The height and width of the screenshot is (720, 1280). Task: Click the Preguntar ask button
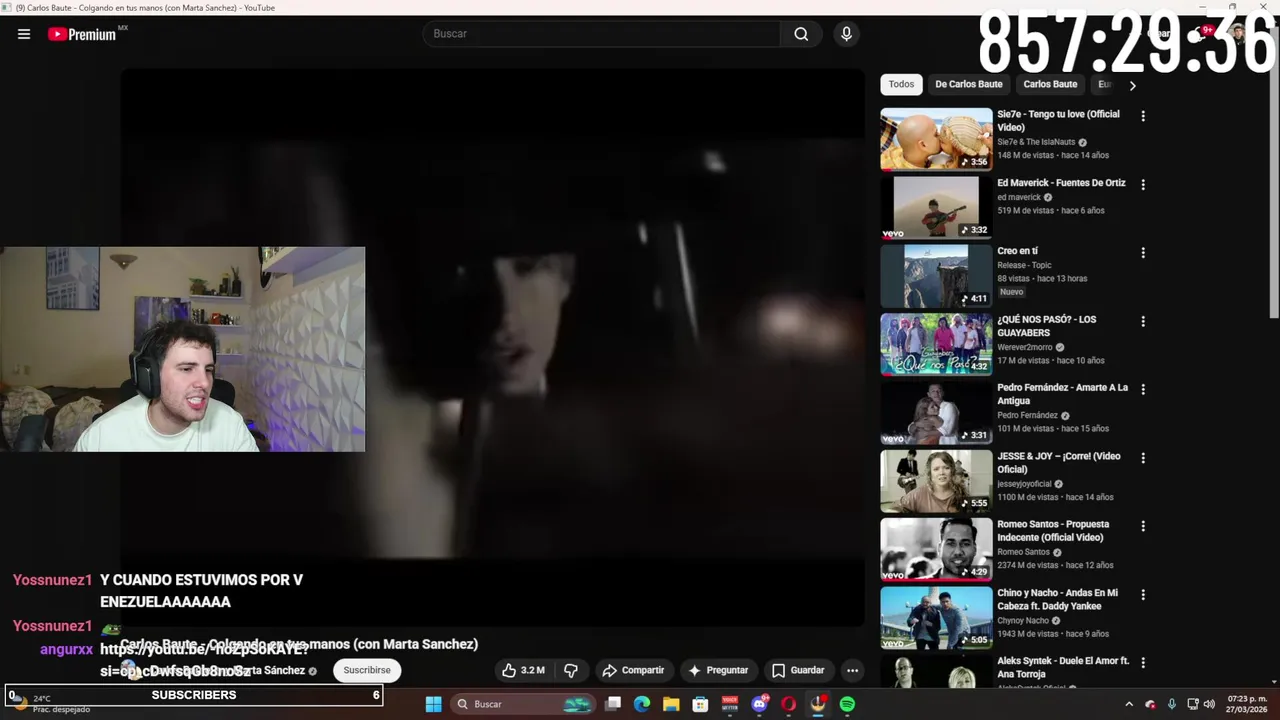coord(717,670)
